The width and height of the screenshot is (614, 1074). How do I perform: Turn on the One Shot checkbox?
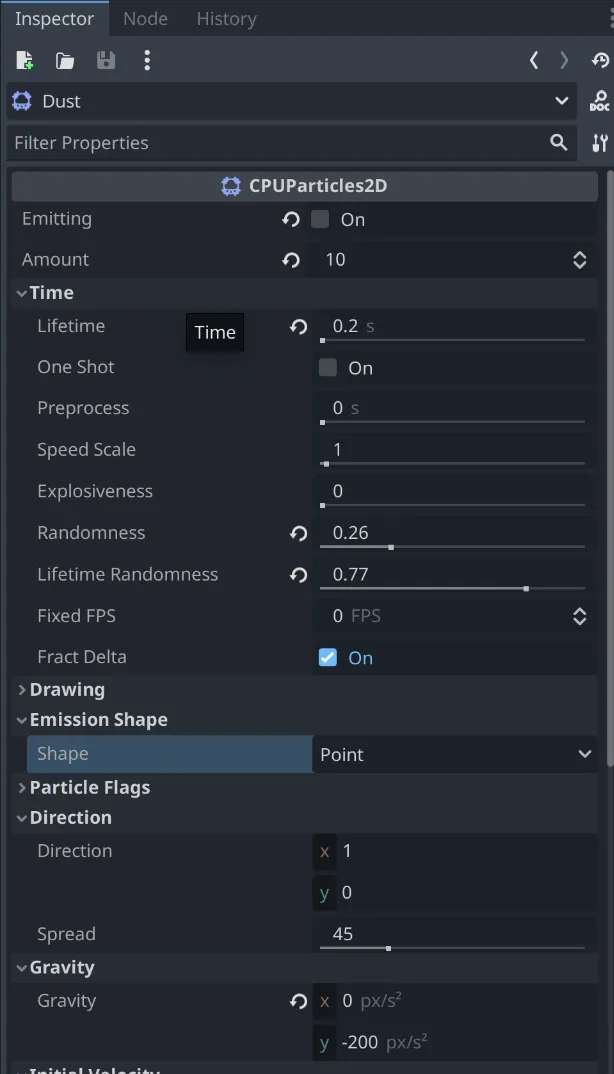click(x=328, y=368)
